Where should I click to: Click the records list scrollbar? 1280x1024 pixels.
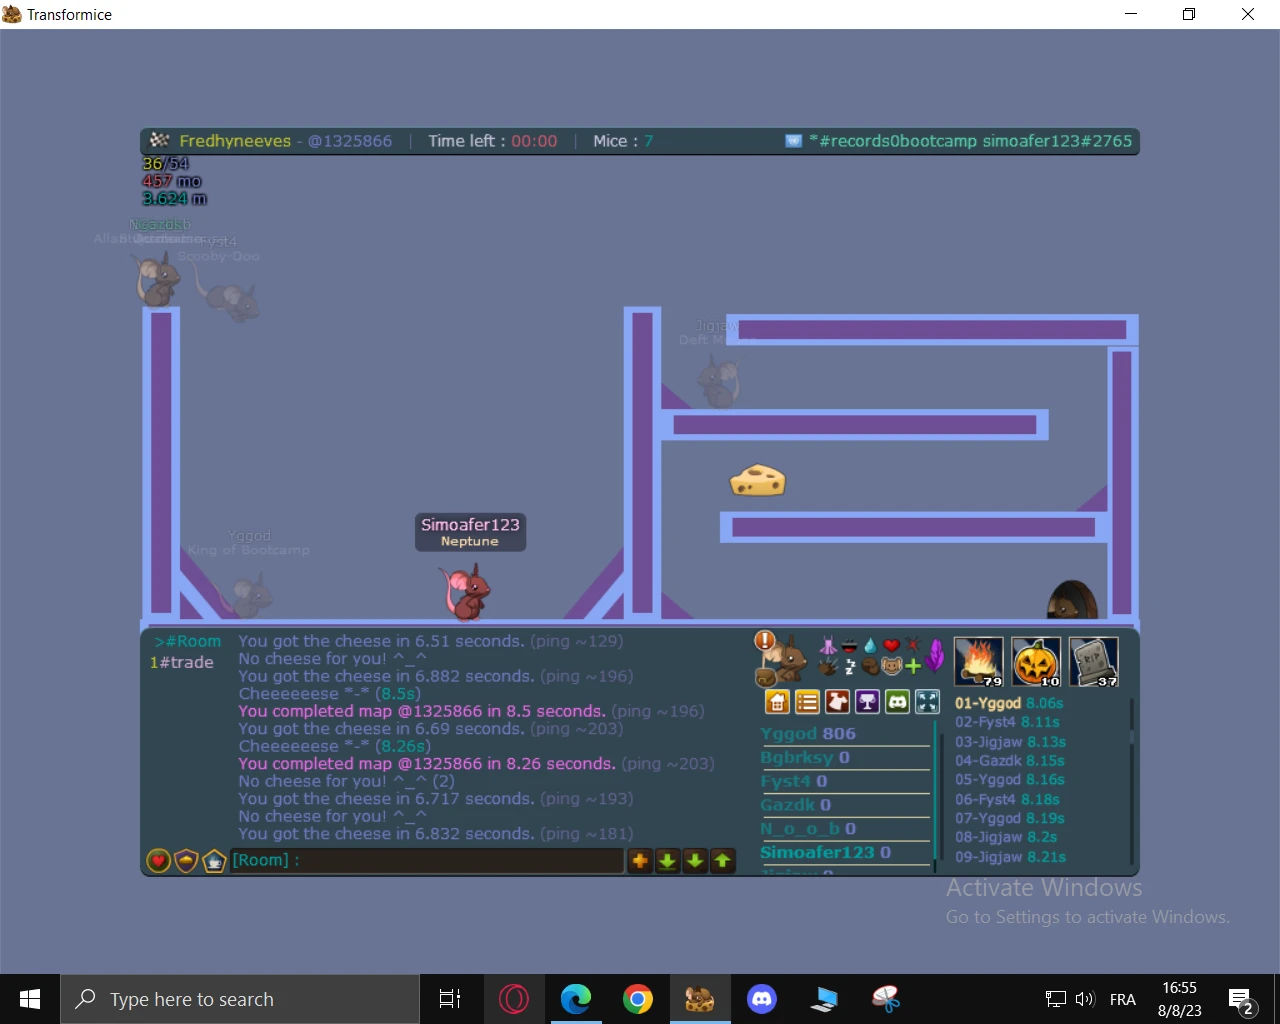(1131, 780)
